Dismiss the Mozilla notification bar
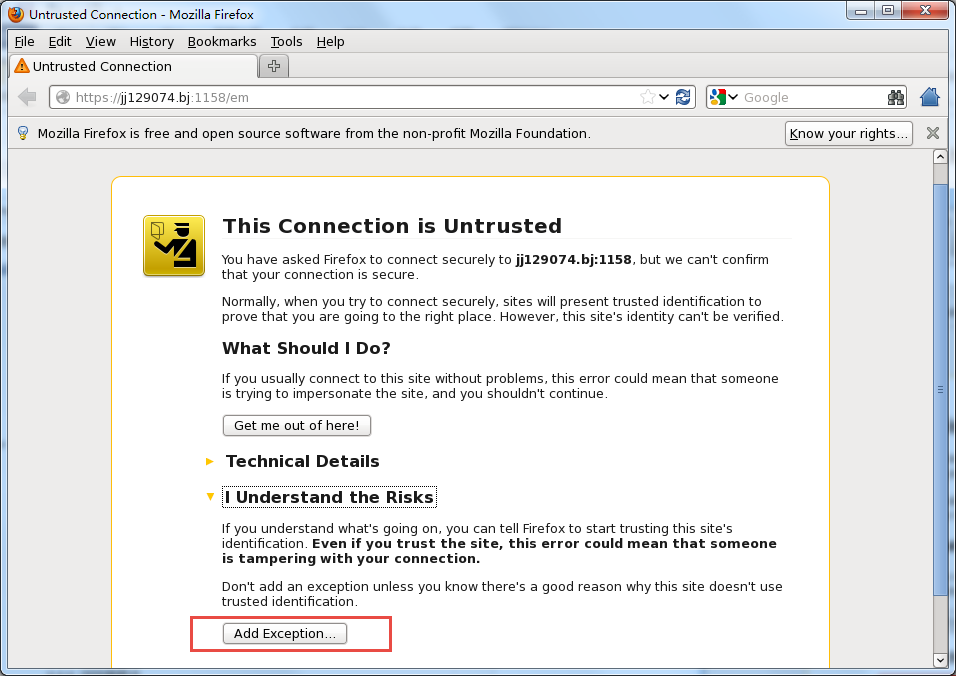This screenshot has height=676, width=956. click(932, 132)
